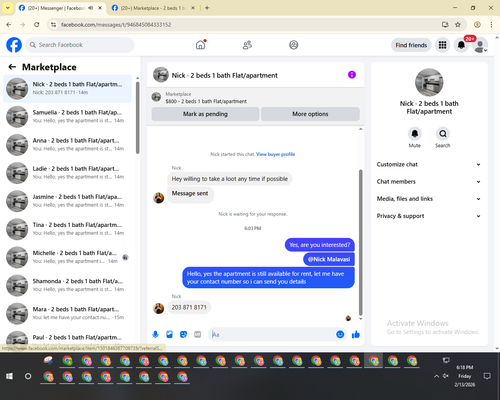This screenshot has width=500, height=400.
Task: Send a thumbs up like
Action: pyautogui.click(x=356, y=334)
